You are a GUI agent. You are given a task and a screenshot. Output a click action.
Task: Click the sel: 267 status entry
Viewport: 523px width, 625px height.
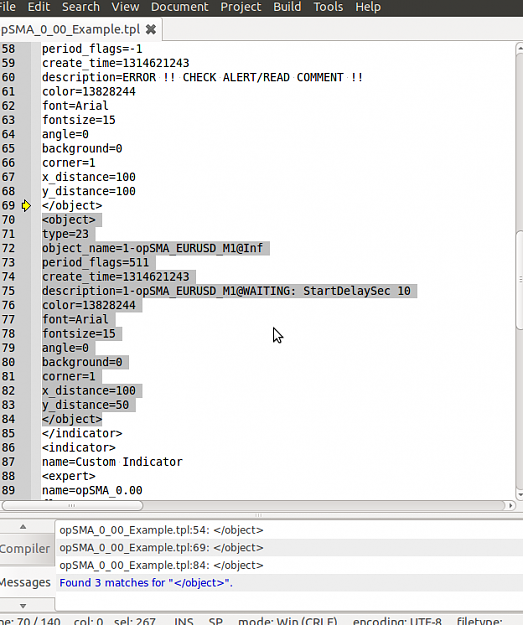click(x=134, y=621)
